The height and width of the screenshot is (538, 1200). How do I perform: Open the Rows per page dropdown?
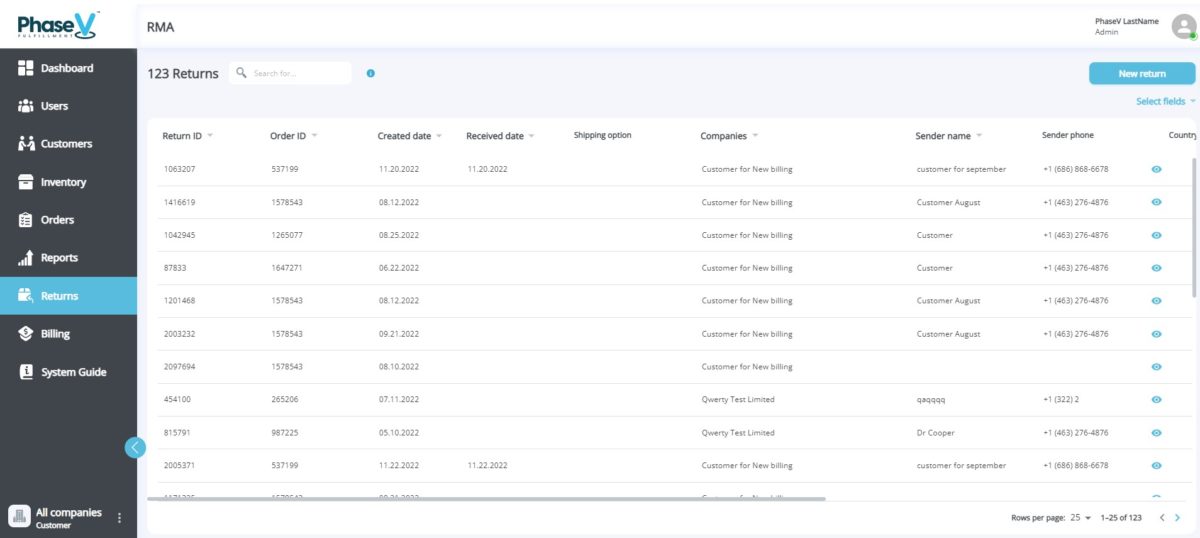click(x=1081, y=518)
